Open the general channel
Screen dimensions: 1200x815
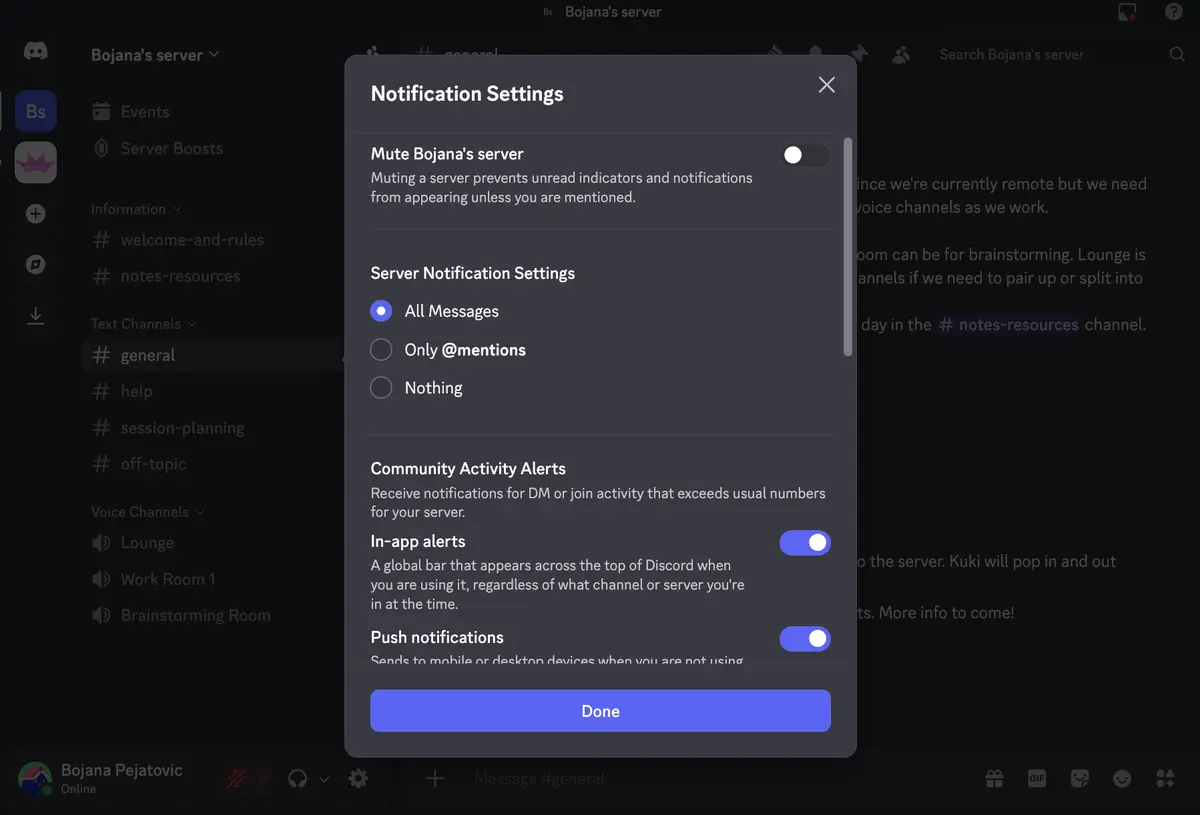pyautogui.click(x=147, y=354)
